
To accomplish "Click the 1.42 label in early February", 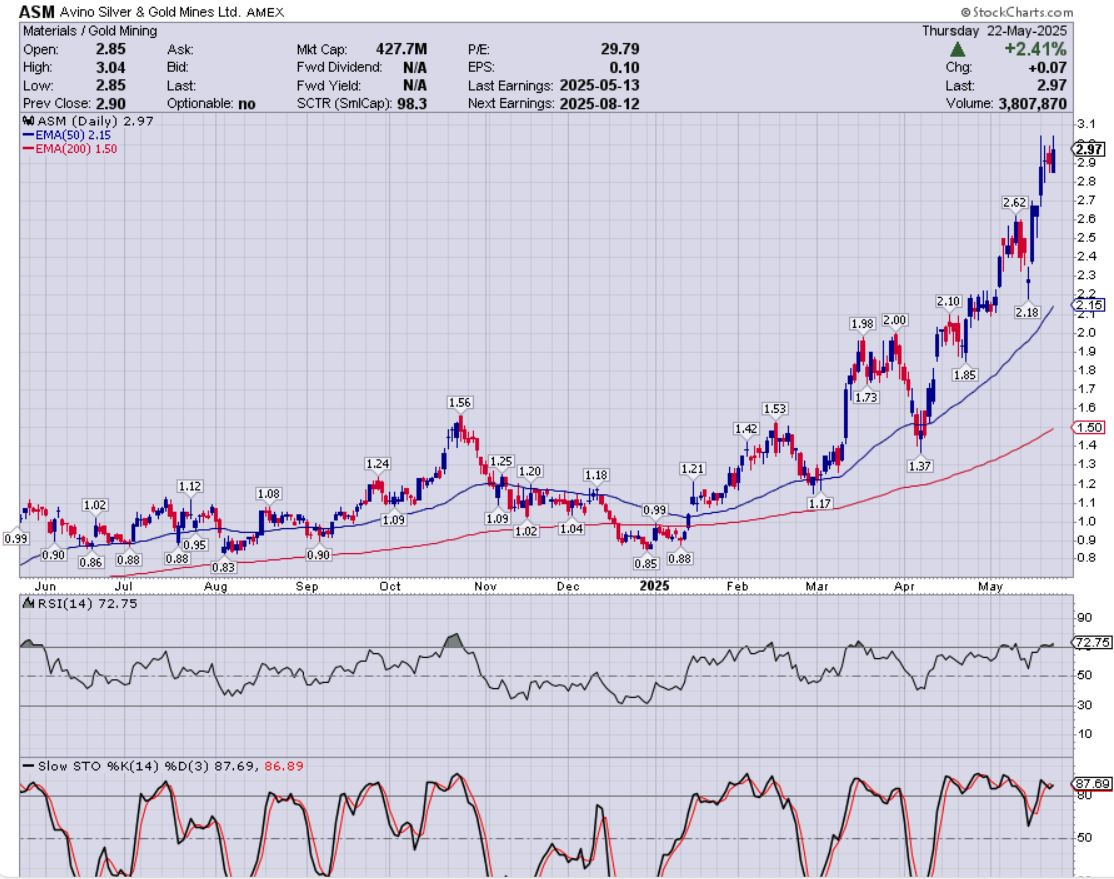I will pos(746,428).
